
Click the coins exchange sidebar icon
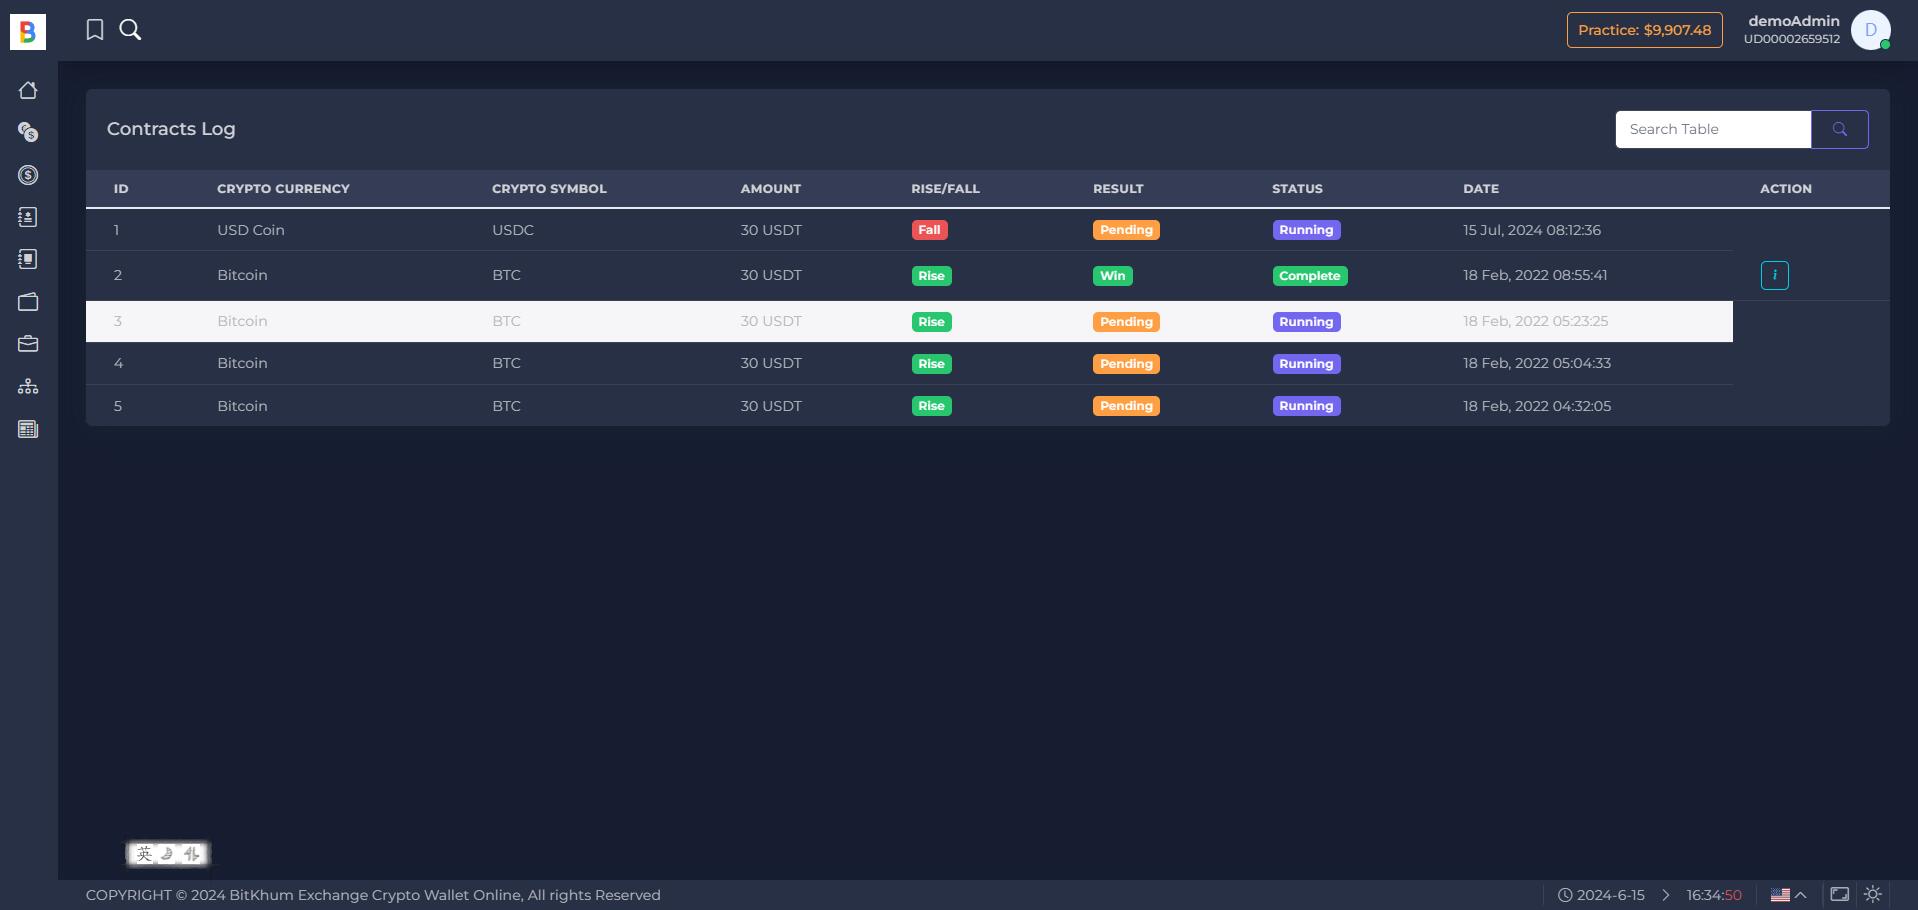tap(28, 132)
